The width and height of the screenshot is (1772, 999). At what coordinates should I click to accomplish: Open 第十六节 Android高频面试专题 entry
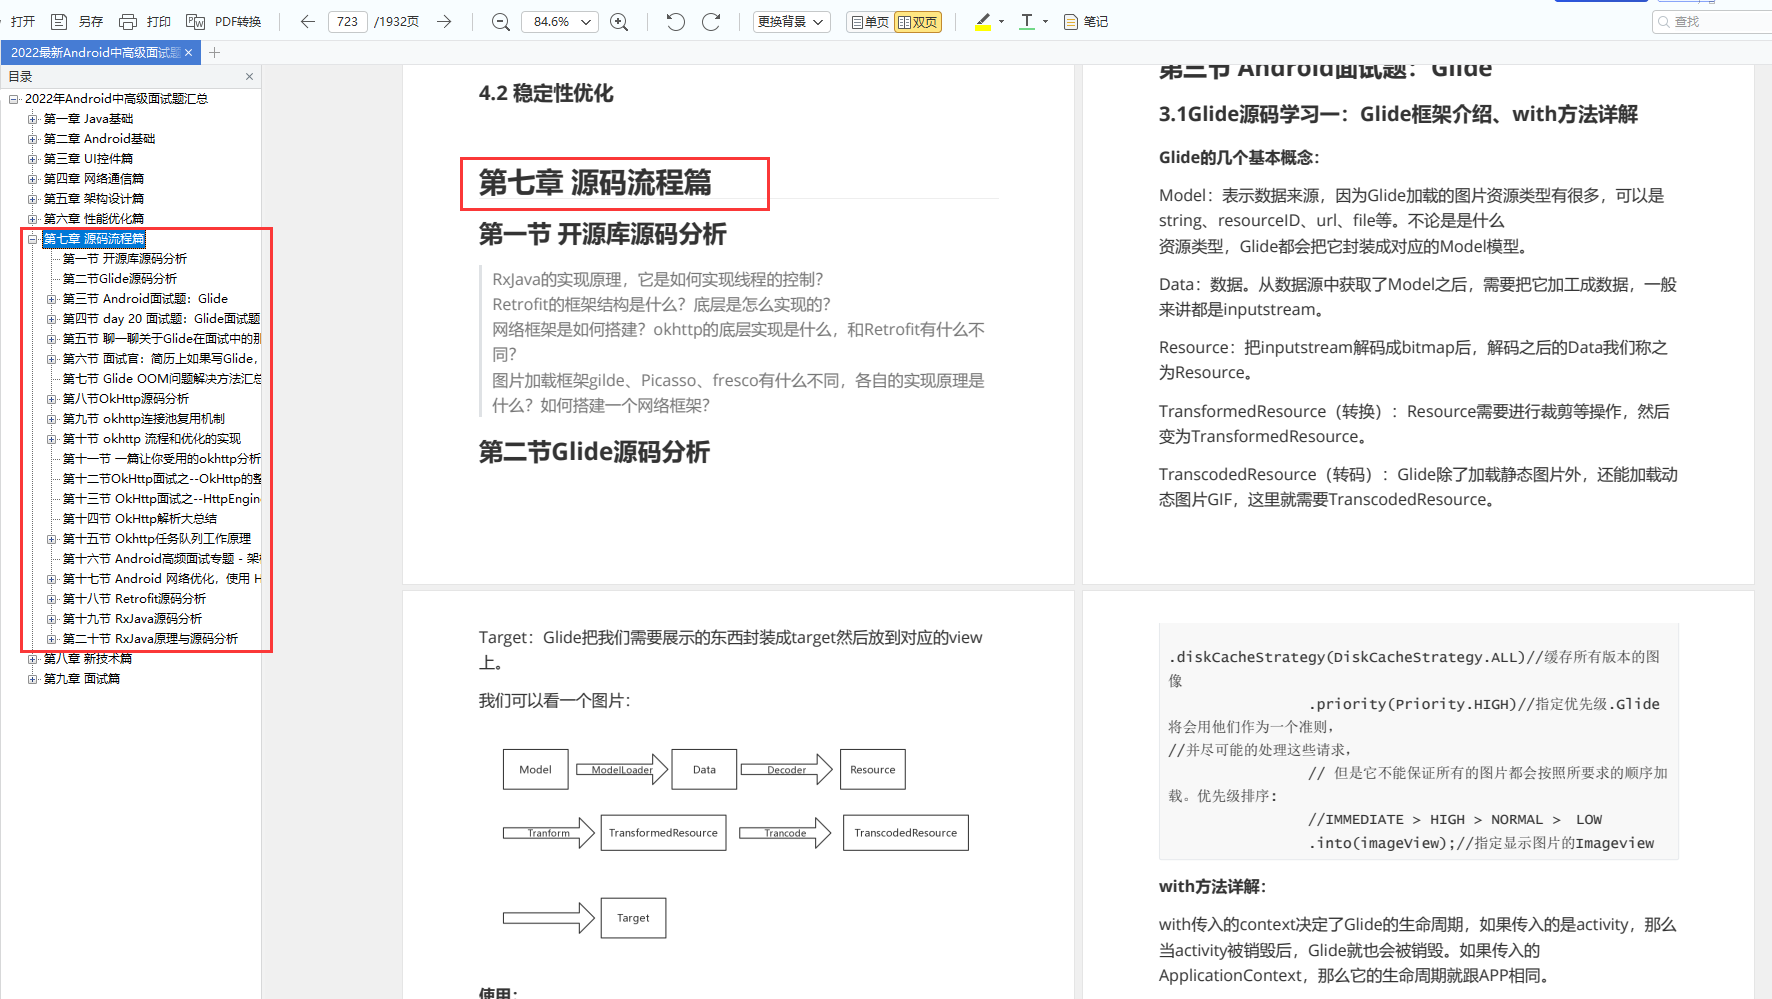[x=161, y=559]
